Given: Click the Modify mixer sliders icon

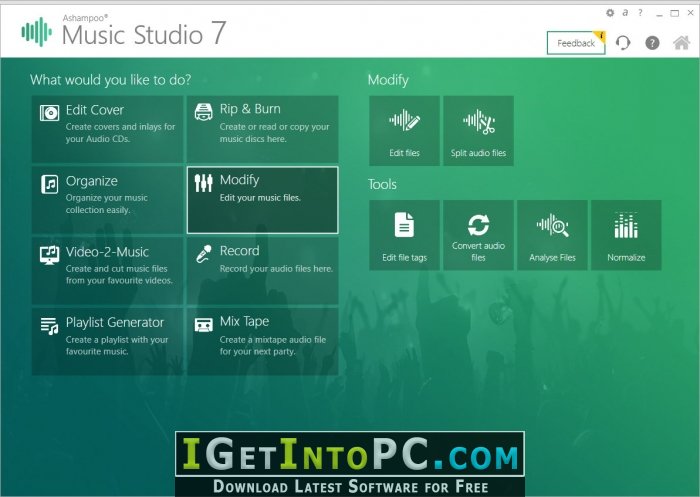Looking at the screenshot, I should [204, 183].
